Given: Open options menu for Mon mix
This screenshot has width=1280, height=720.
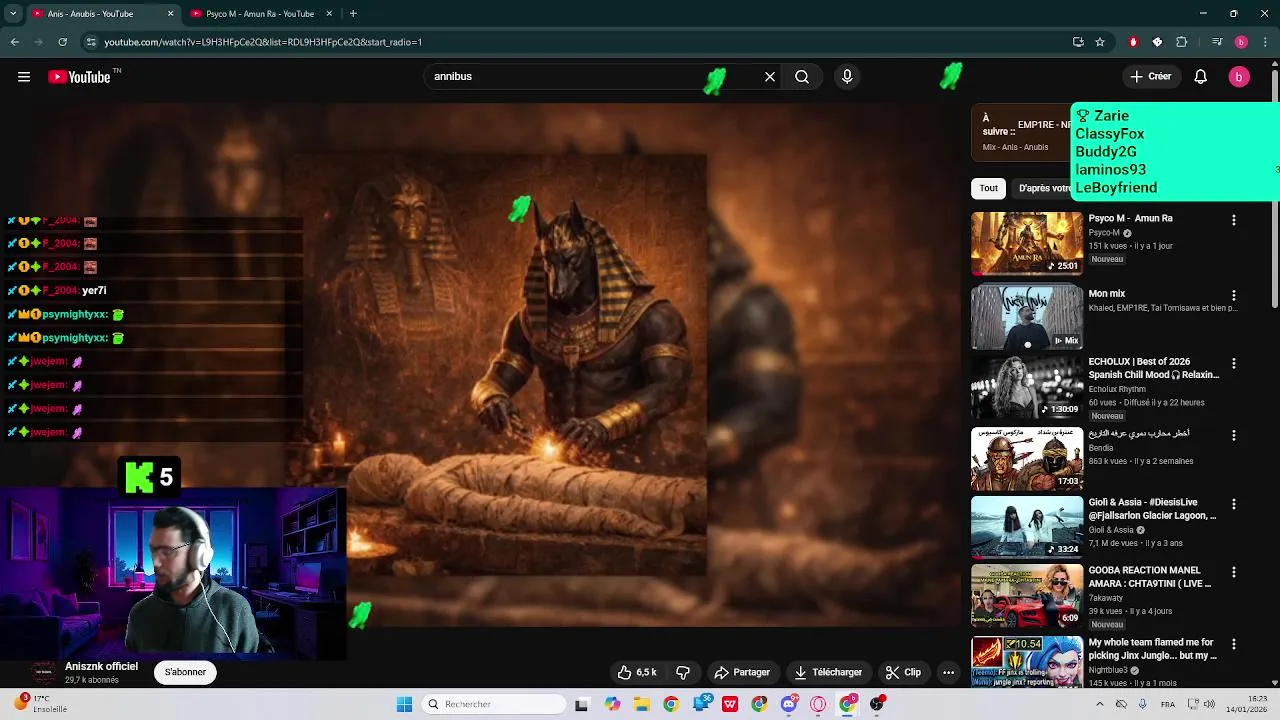Looking at the screenshot, I should click(1233, 295).
